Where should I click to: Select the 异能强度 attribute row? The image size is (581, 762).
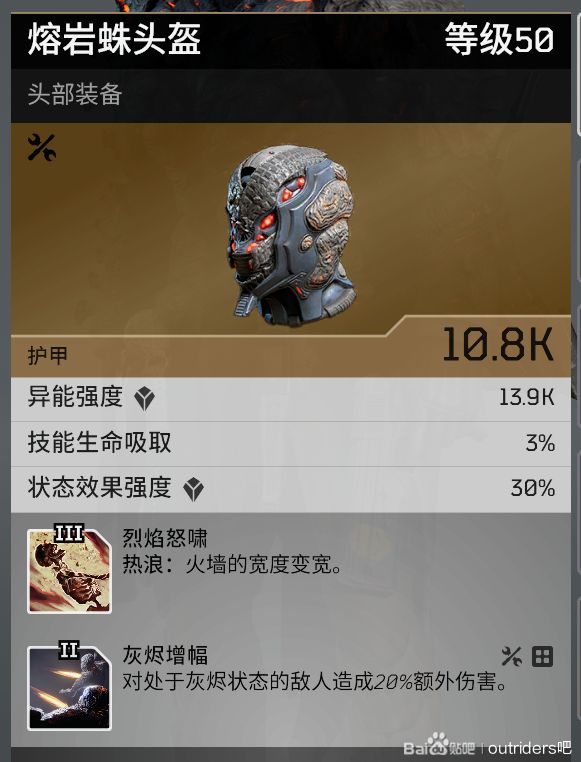click(290, 399)
